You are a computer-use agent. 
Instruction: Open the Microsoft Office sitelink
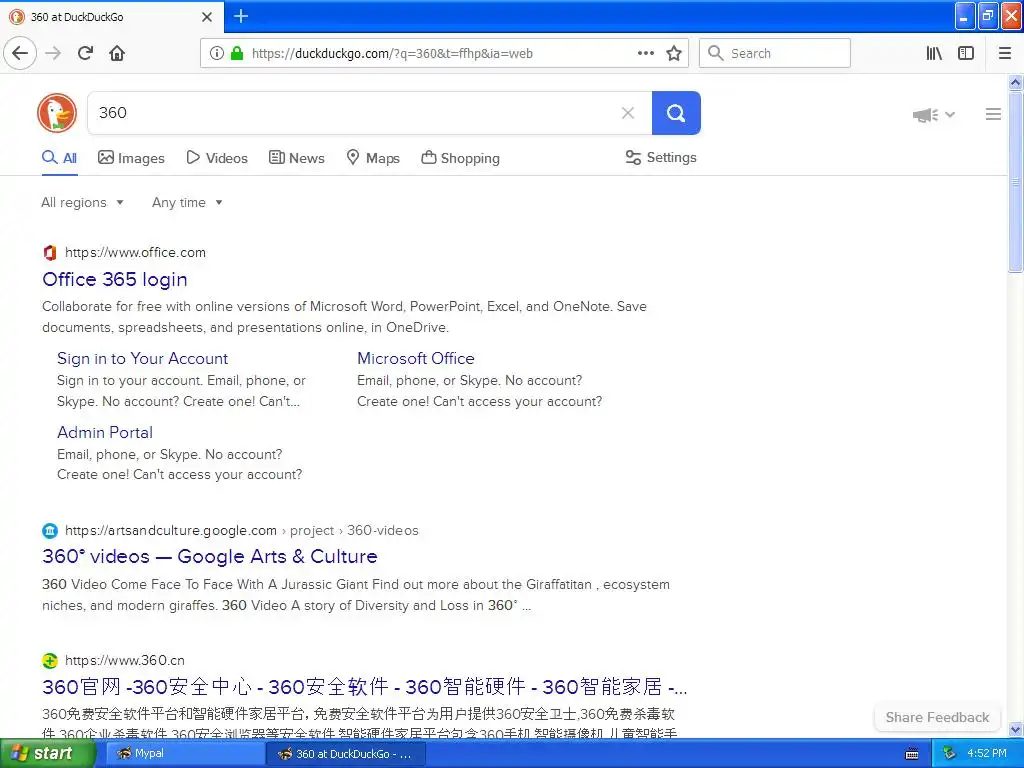coord(416,359)
